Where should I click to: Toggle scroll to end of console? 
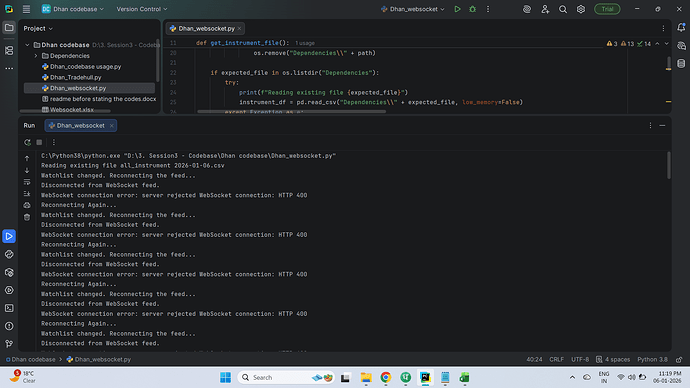coord(27,194)
